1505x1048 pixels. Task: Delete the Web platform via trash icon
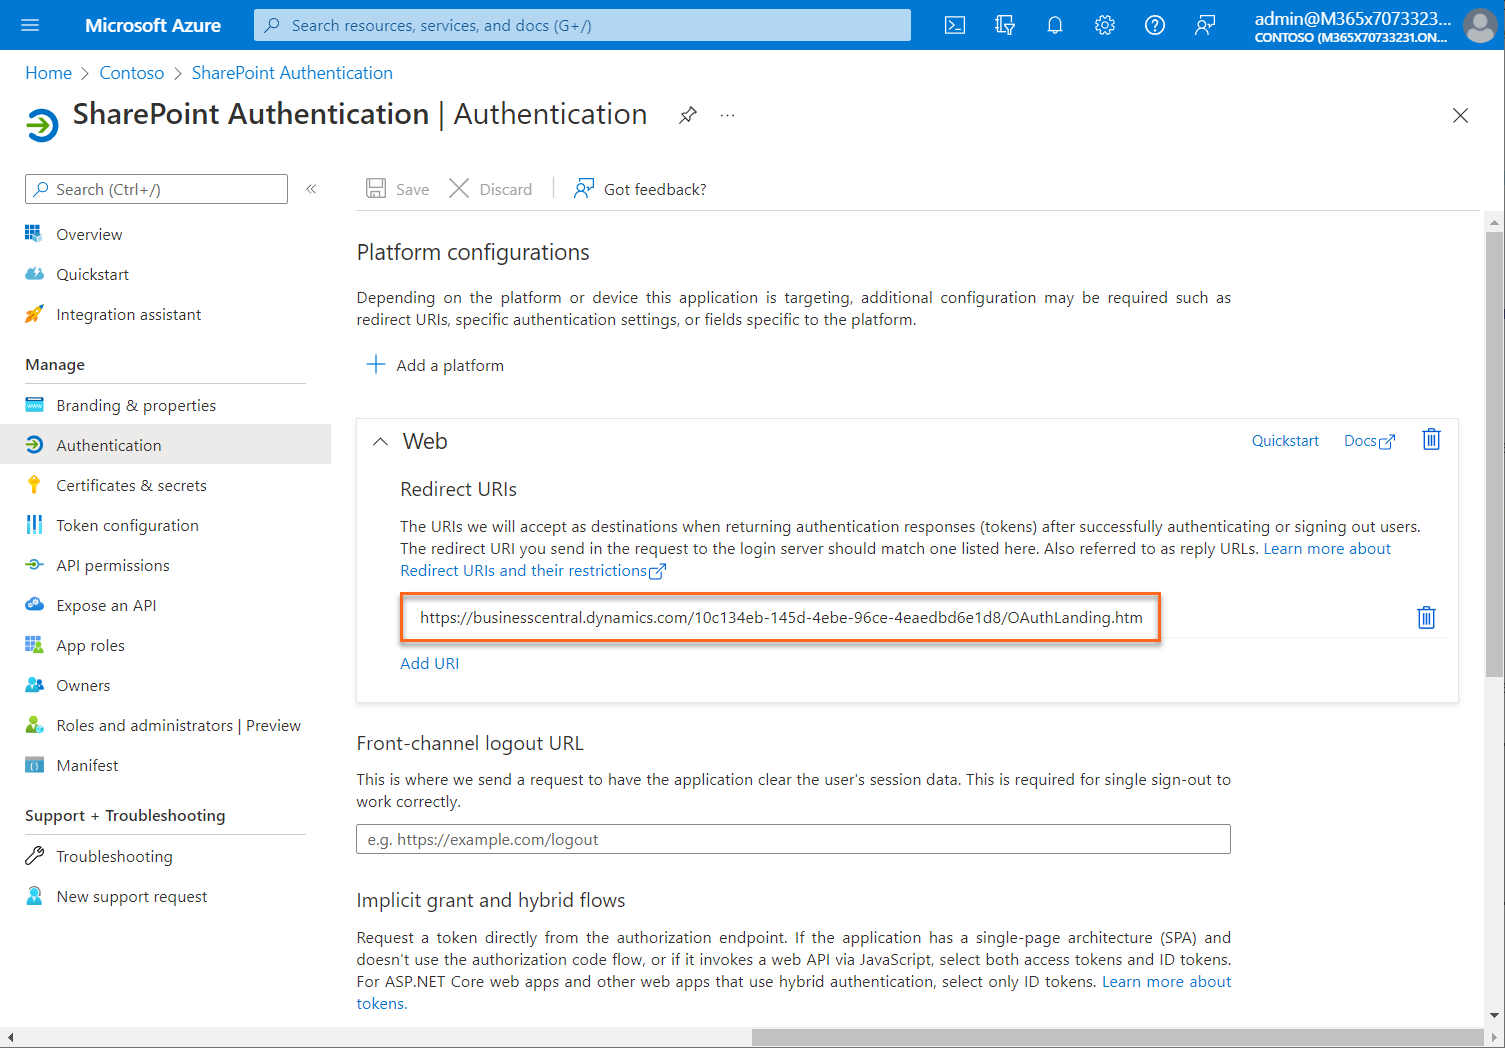[x=1431, y=439]
